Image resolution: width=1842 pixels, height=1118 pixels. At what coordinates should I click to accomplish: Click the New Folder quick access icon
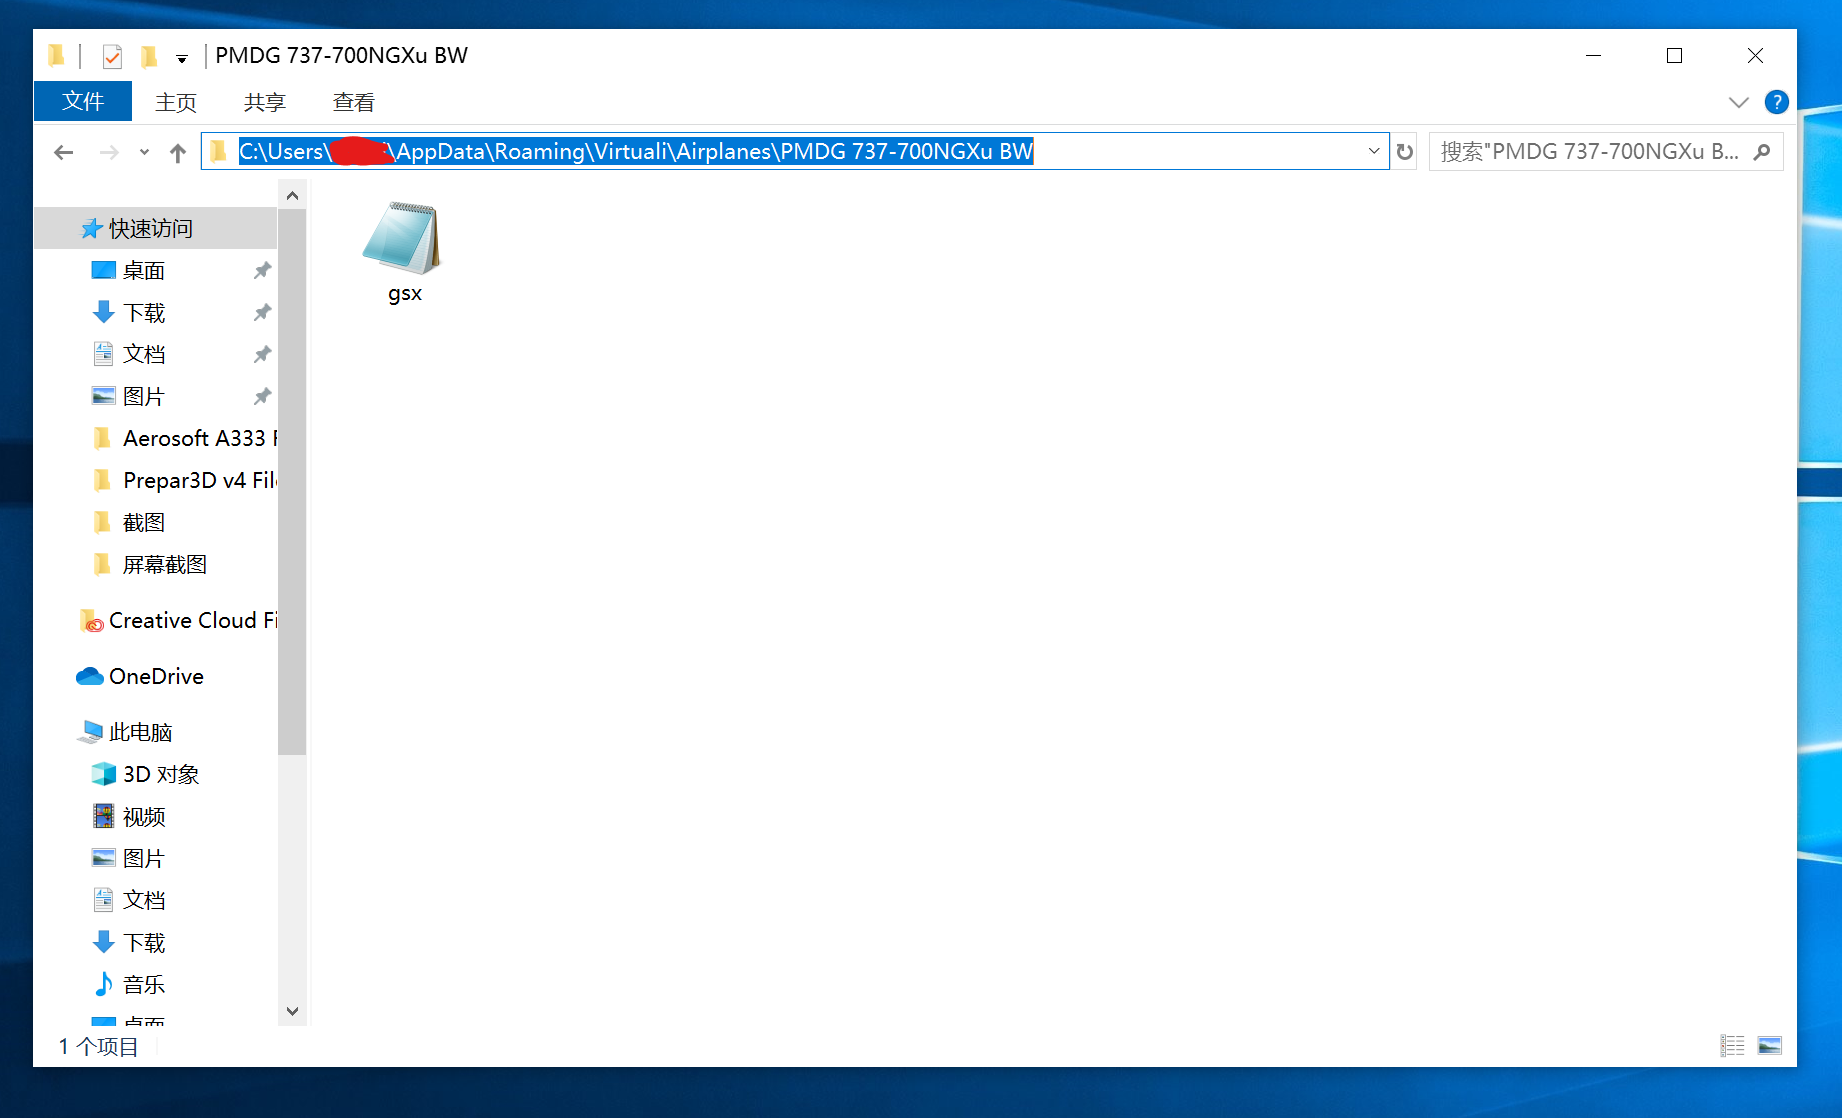click(149, 57)
